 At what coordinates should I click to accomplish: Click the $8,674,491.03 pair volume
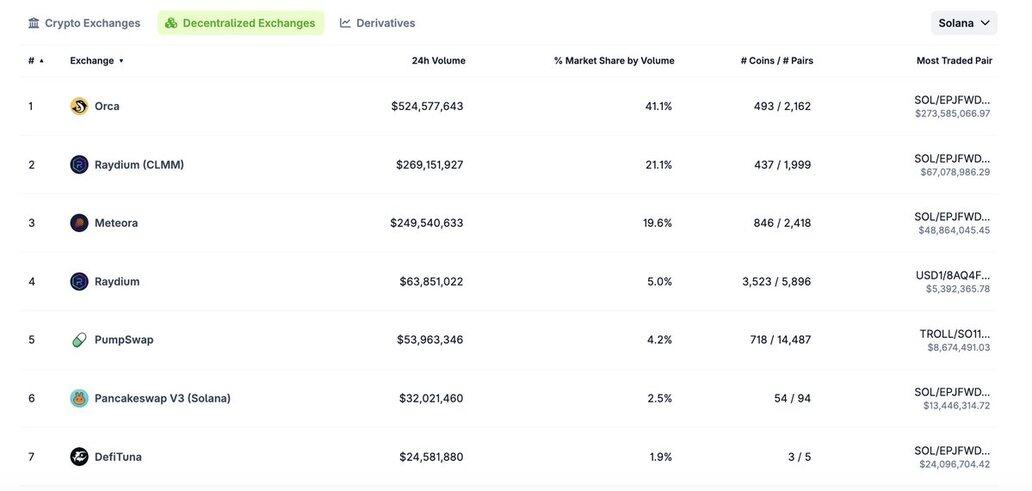pos(959,348)
